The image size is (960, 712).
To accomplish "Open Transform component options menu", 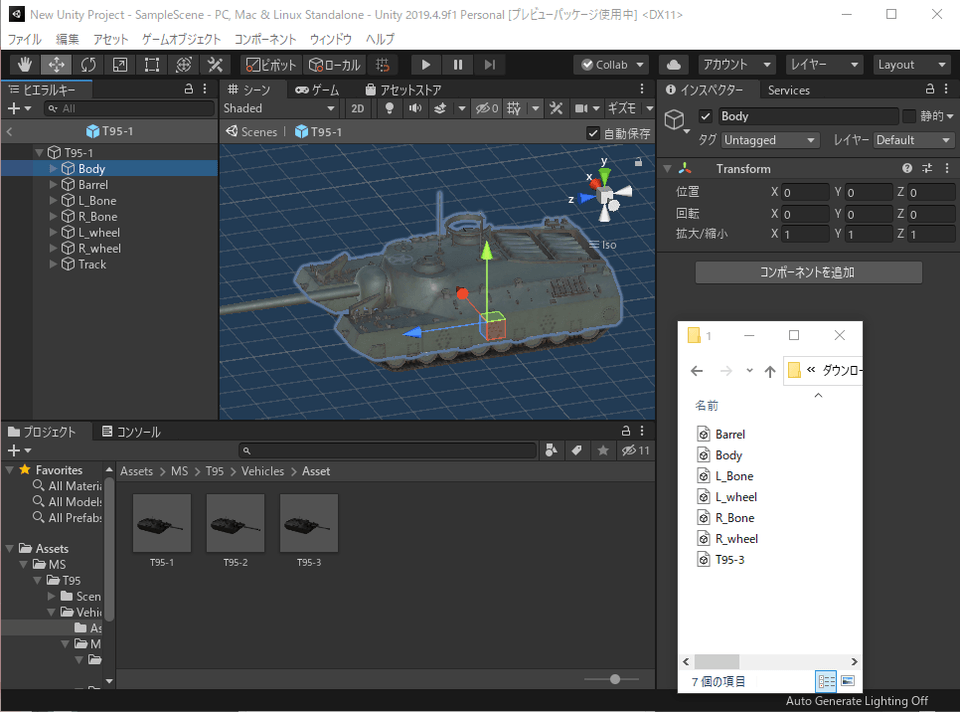I will click(947, 168).
